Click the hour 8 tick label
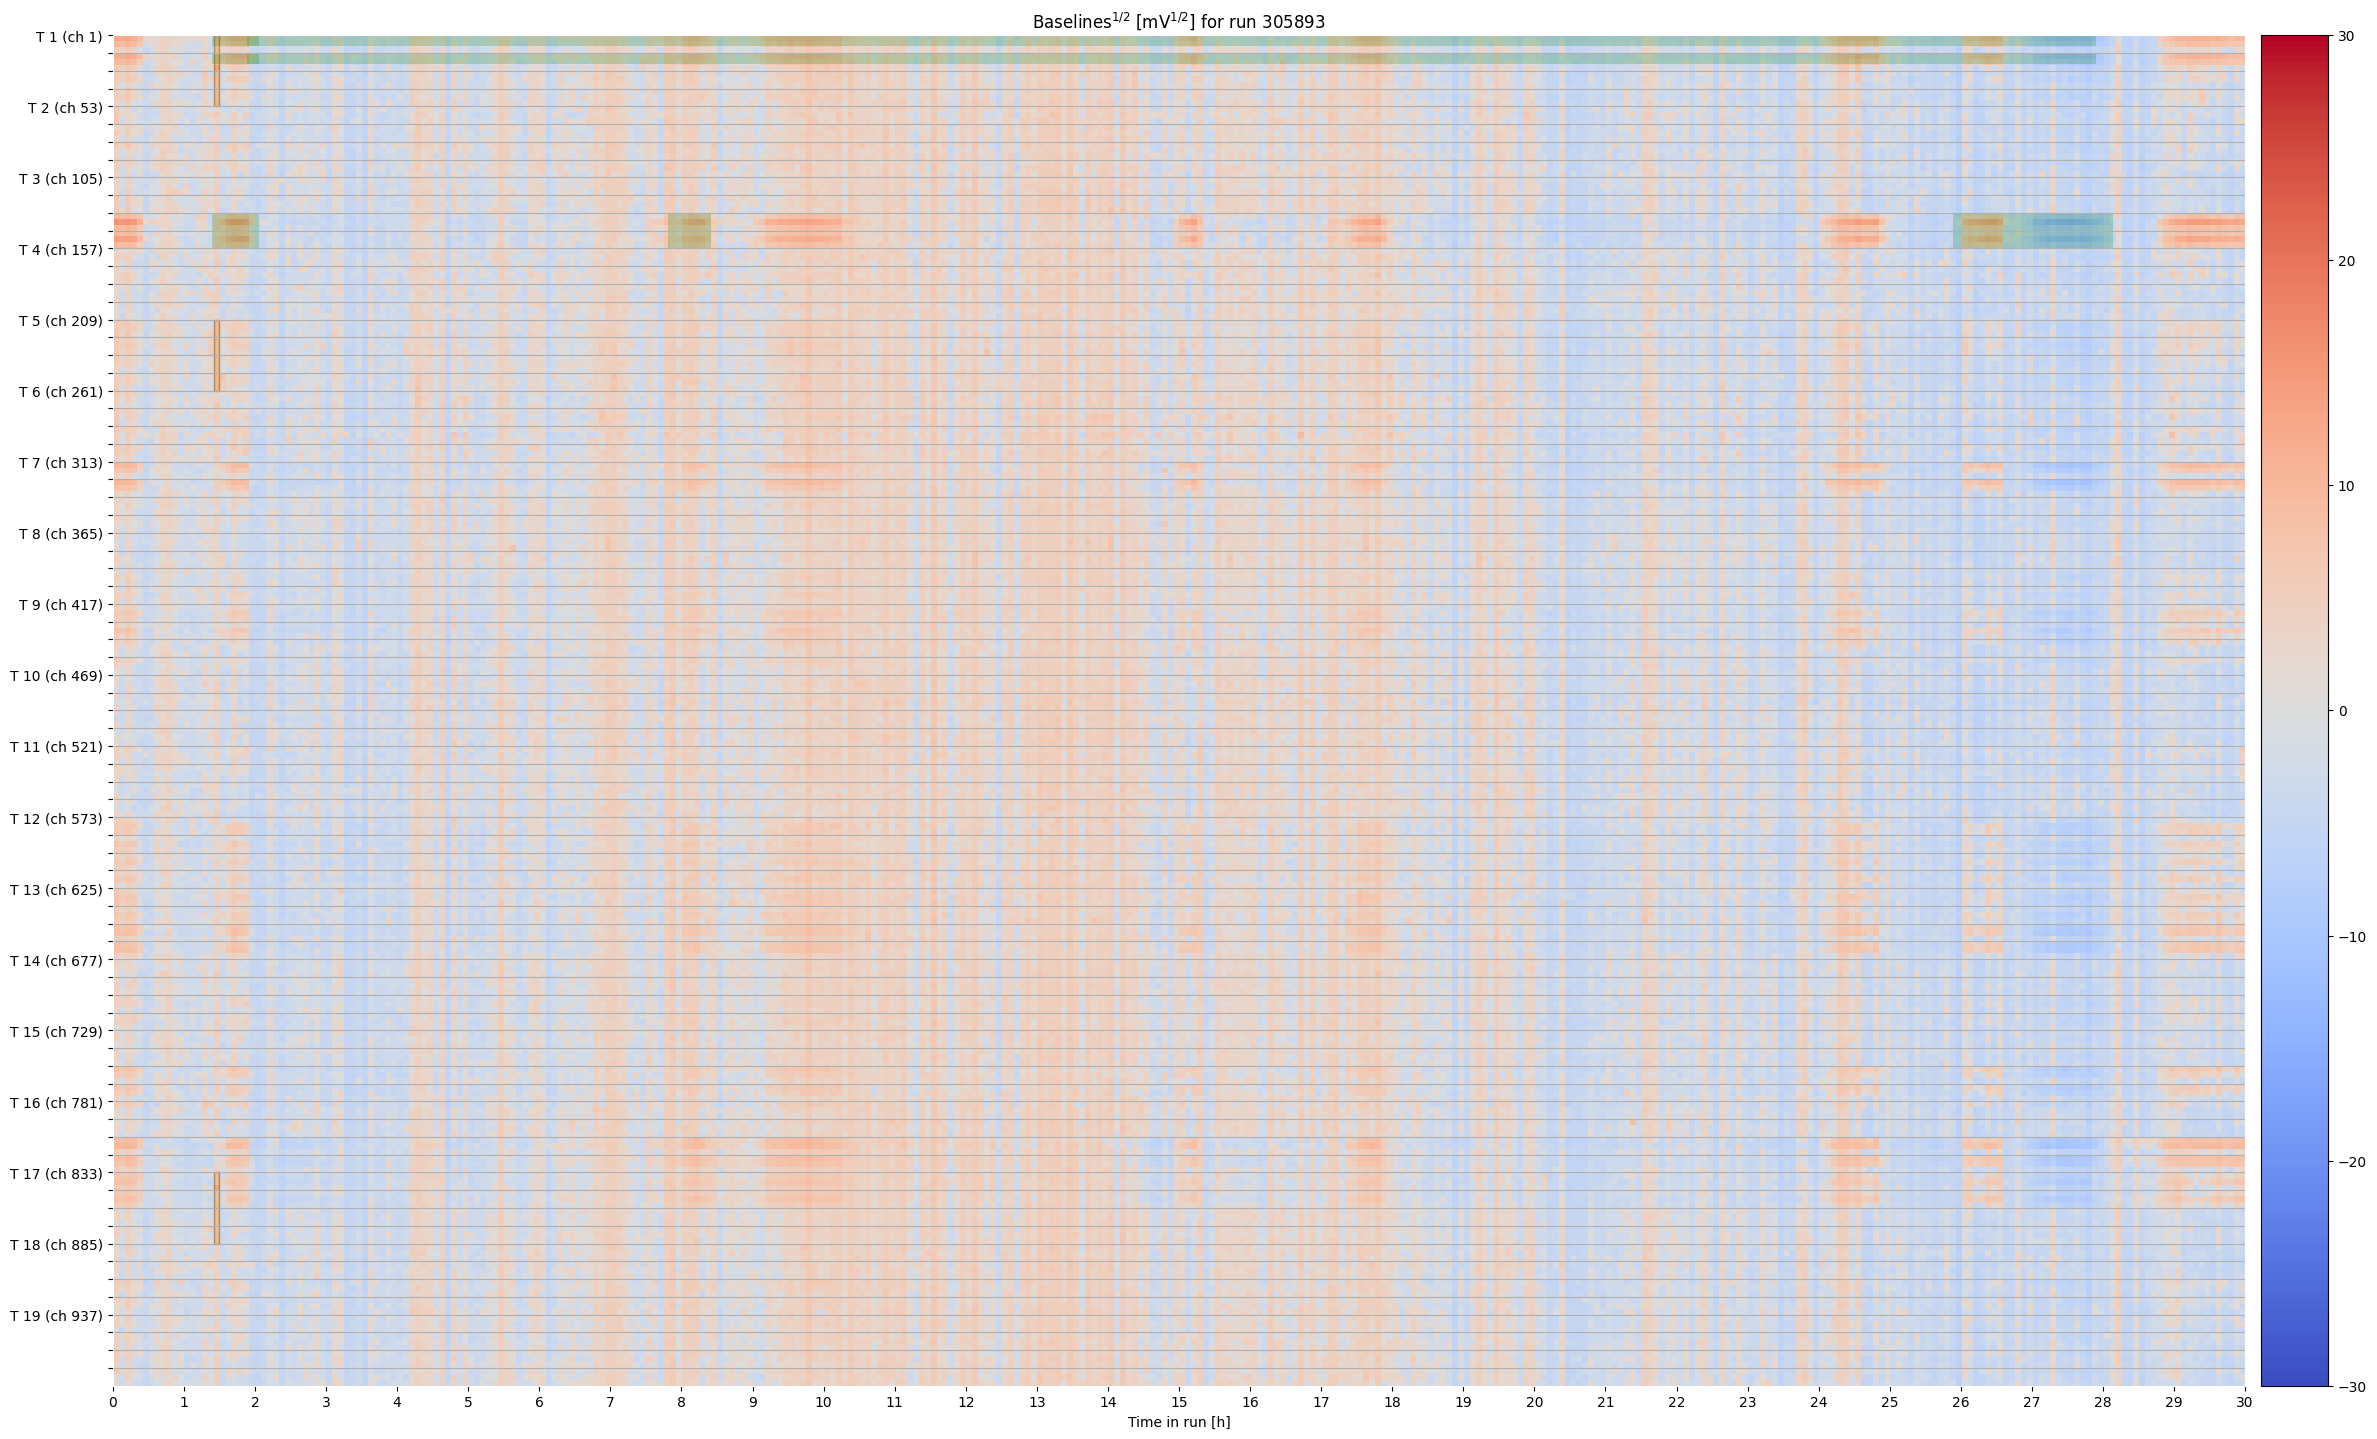This screenshot has height=1439, width=2377. coord(681,1402)
